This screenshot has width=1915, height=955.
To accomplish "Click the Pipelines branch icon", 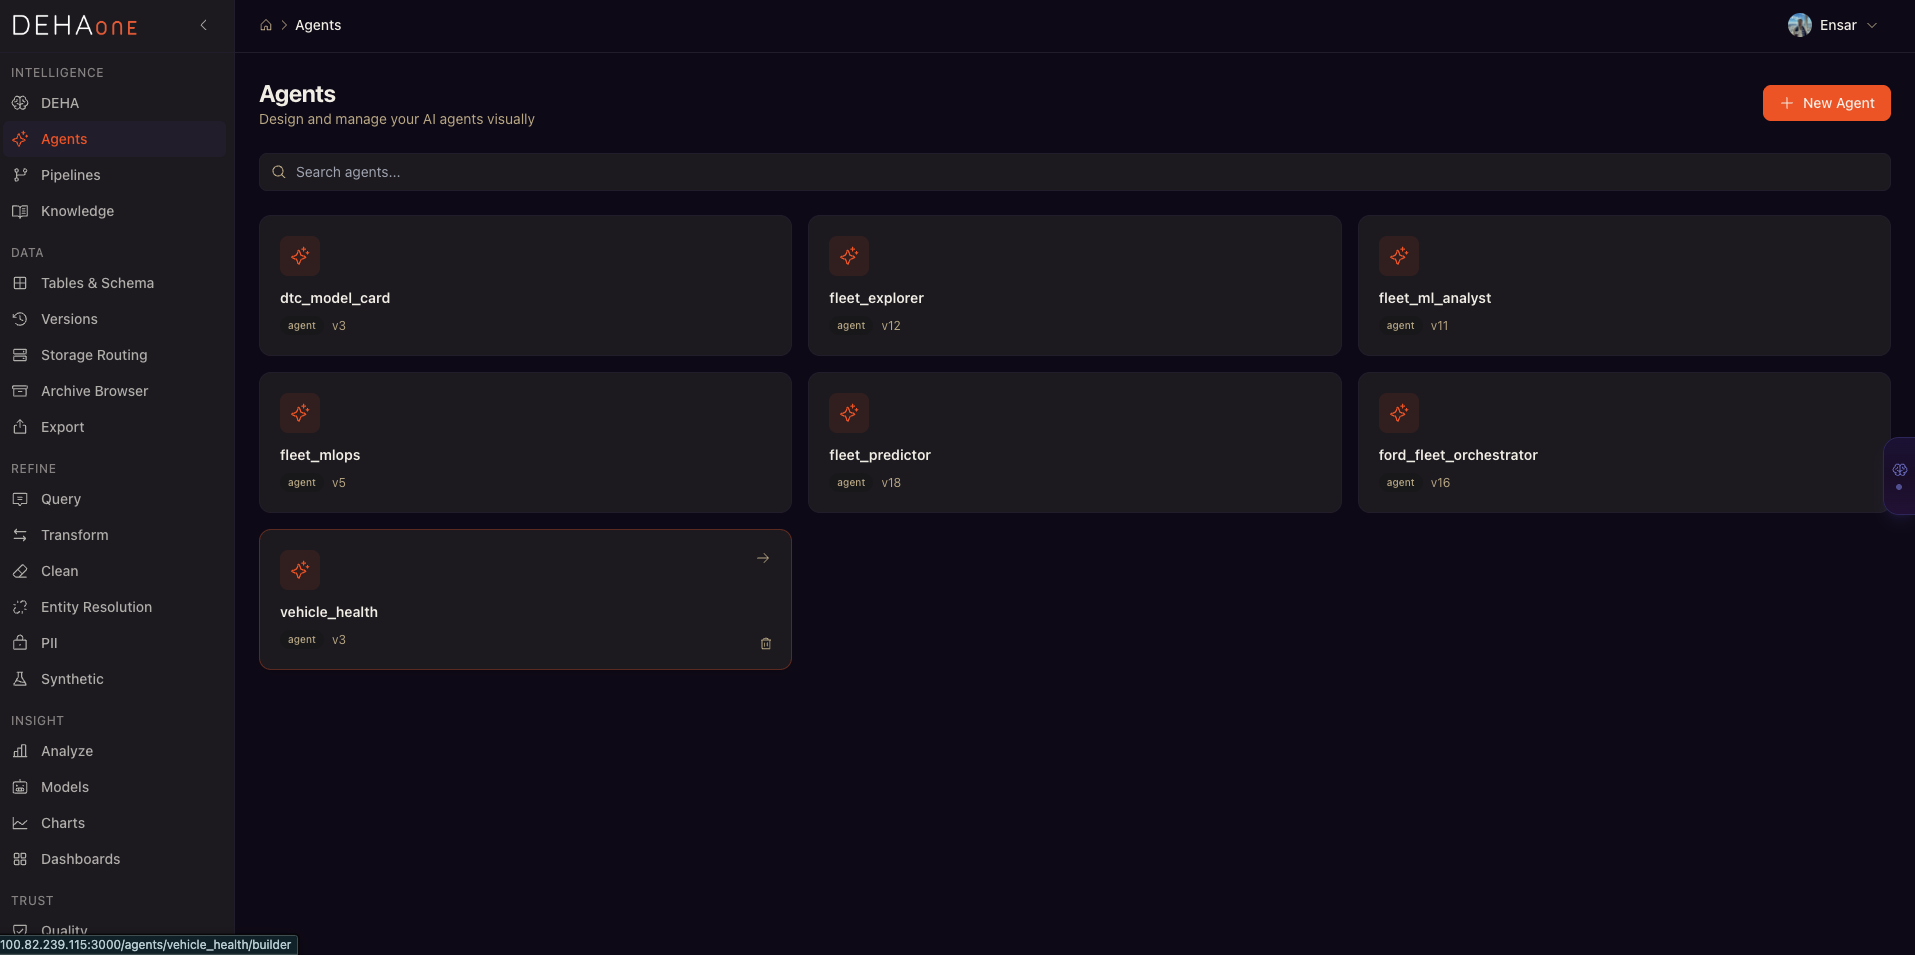I will 20,175.
